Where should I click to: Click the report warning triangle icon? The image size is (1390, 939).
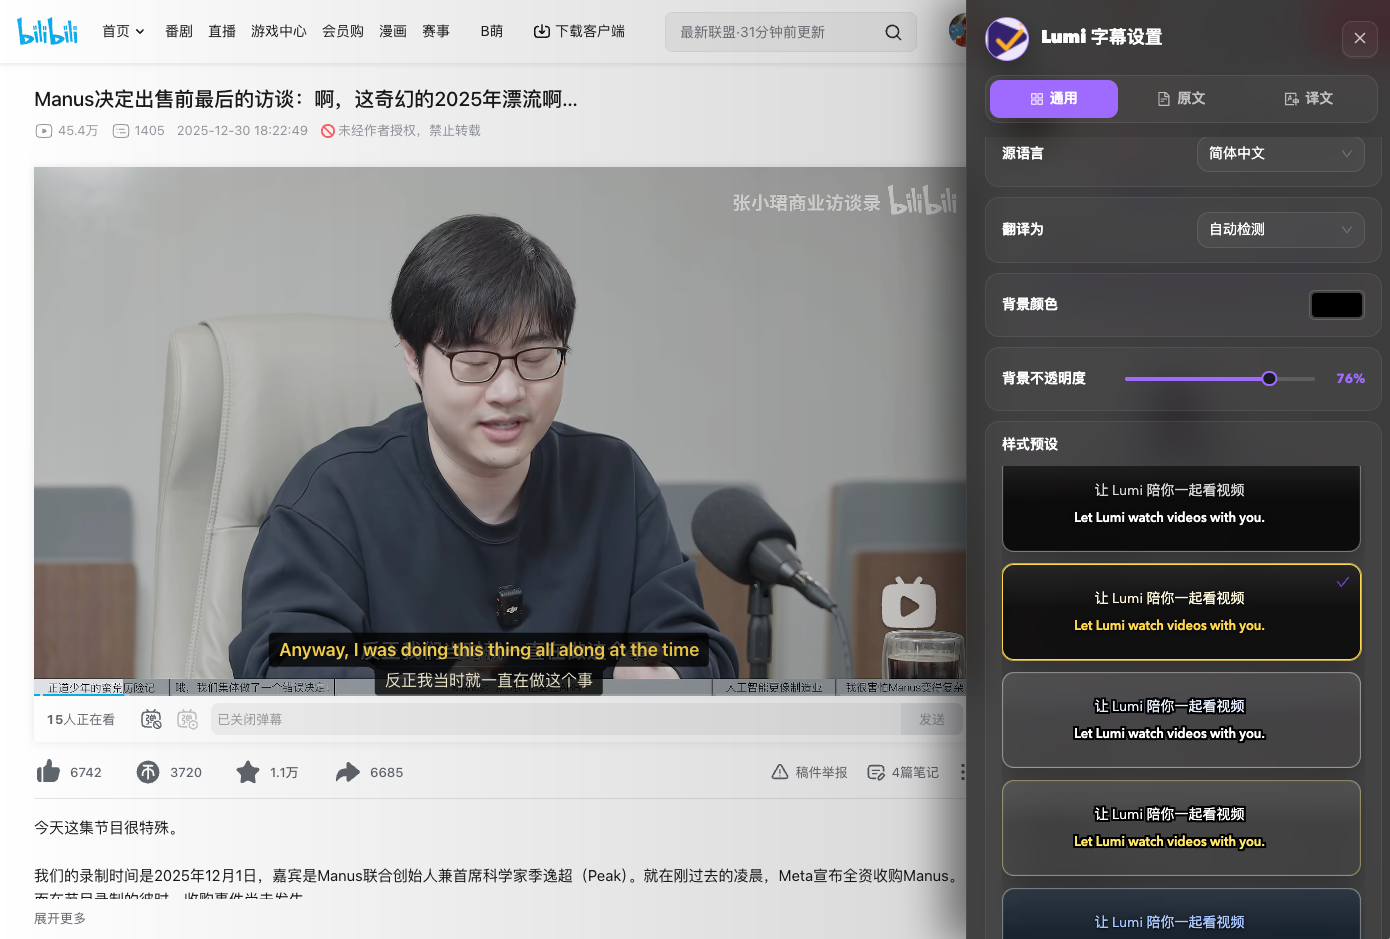click(780, 772)
